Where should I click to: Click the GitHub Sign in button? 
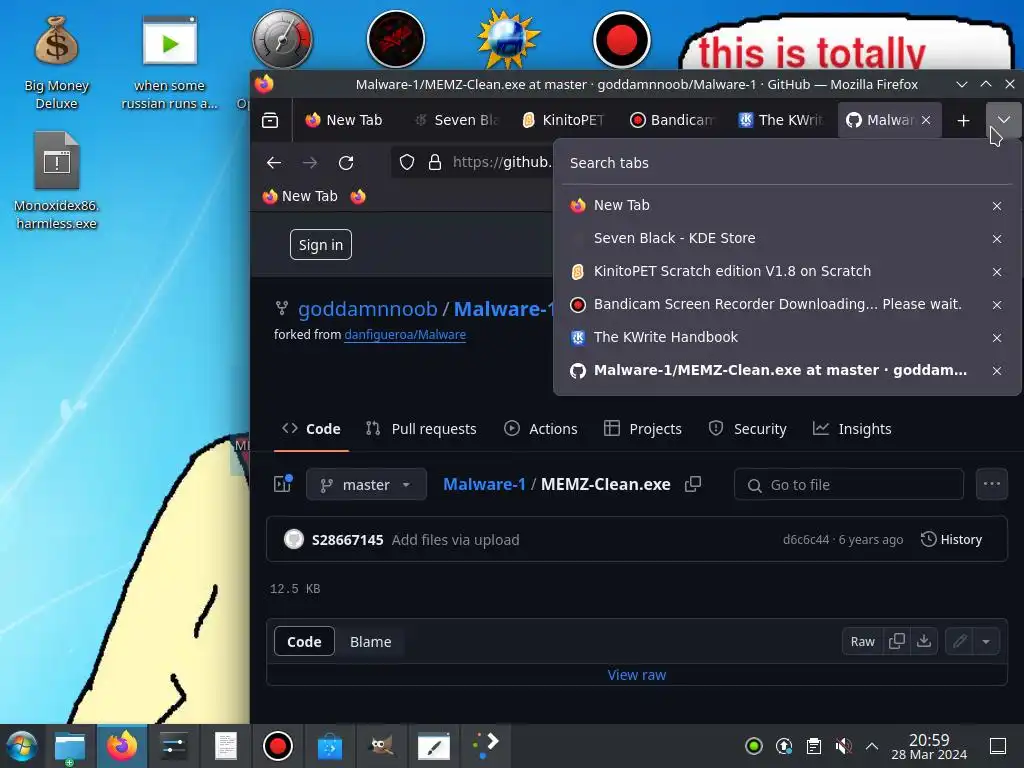point(321,245)
